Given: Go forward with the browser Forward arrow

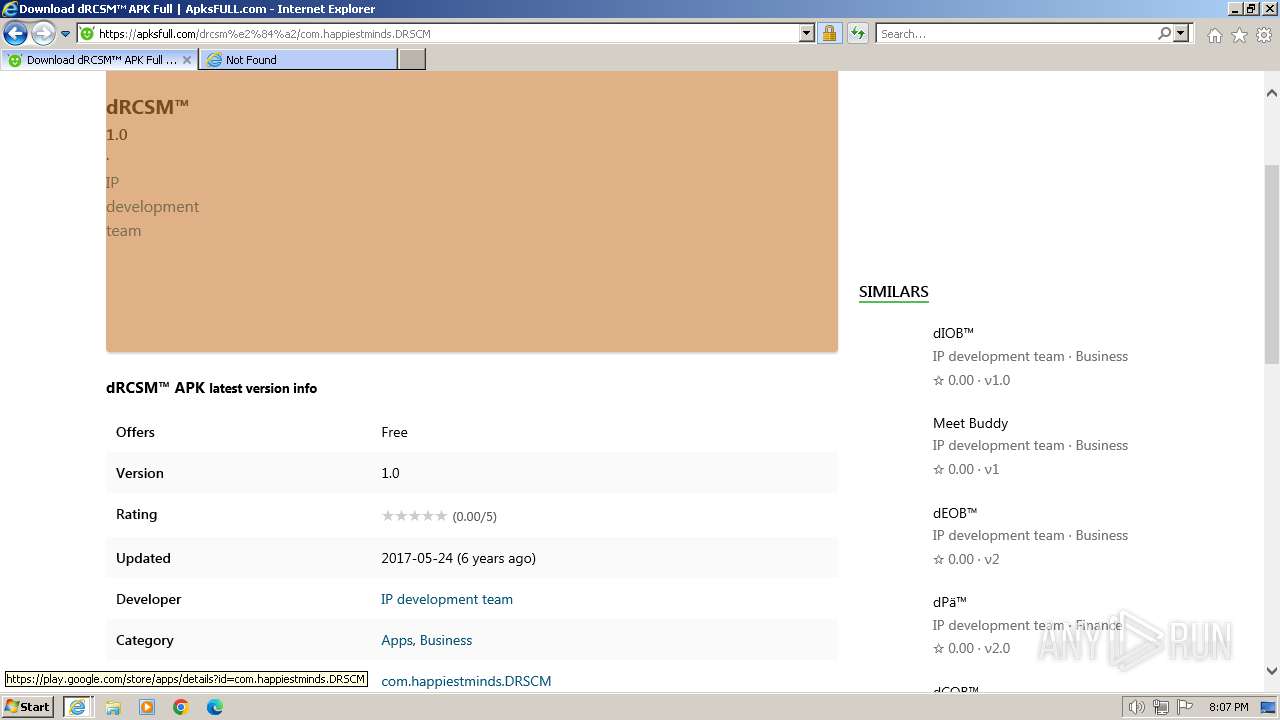Looking at the screenshot, I should 43,34.
